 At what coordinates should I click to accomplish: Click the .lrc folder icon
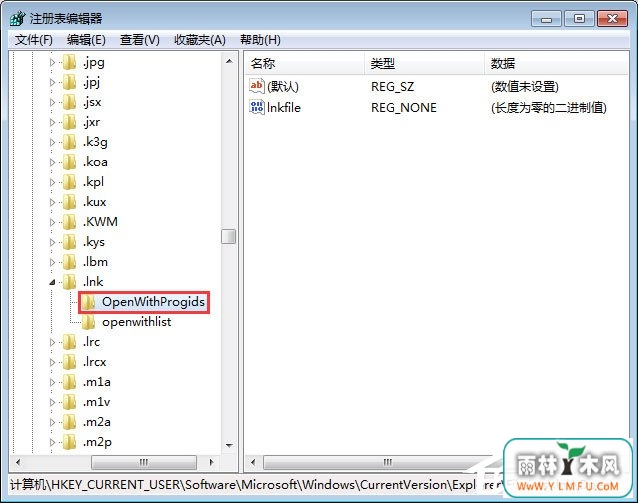69,342
